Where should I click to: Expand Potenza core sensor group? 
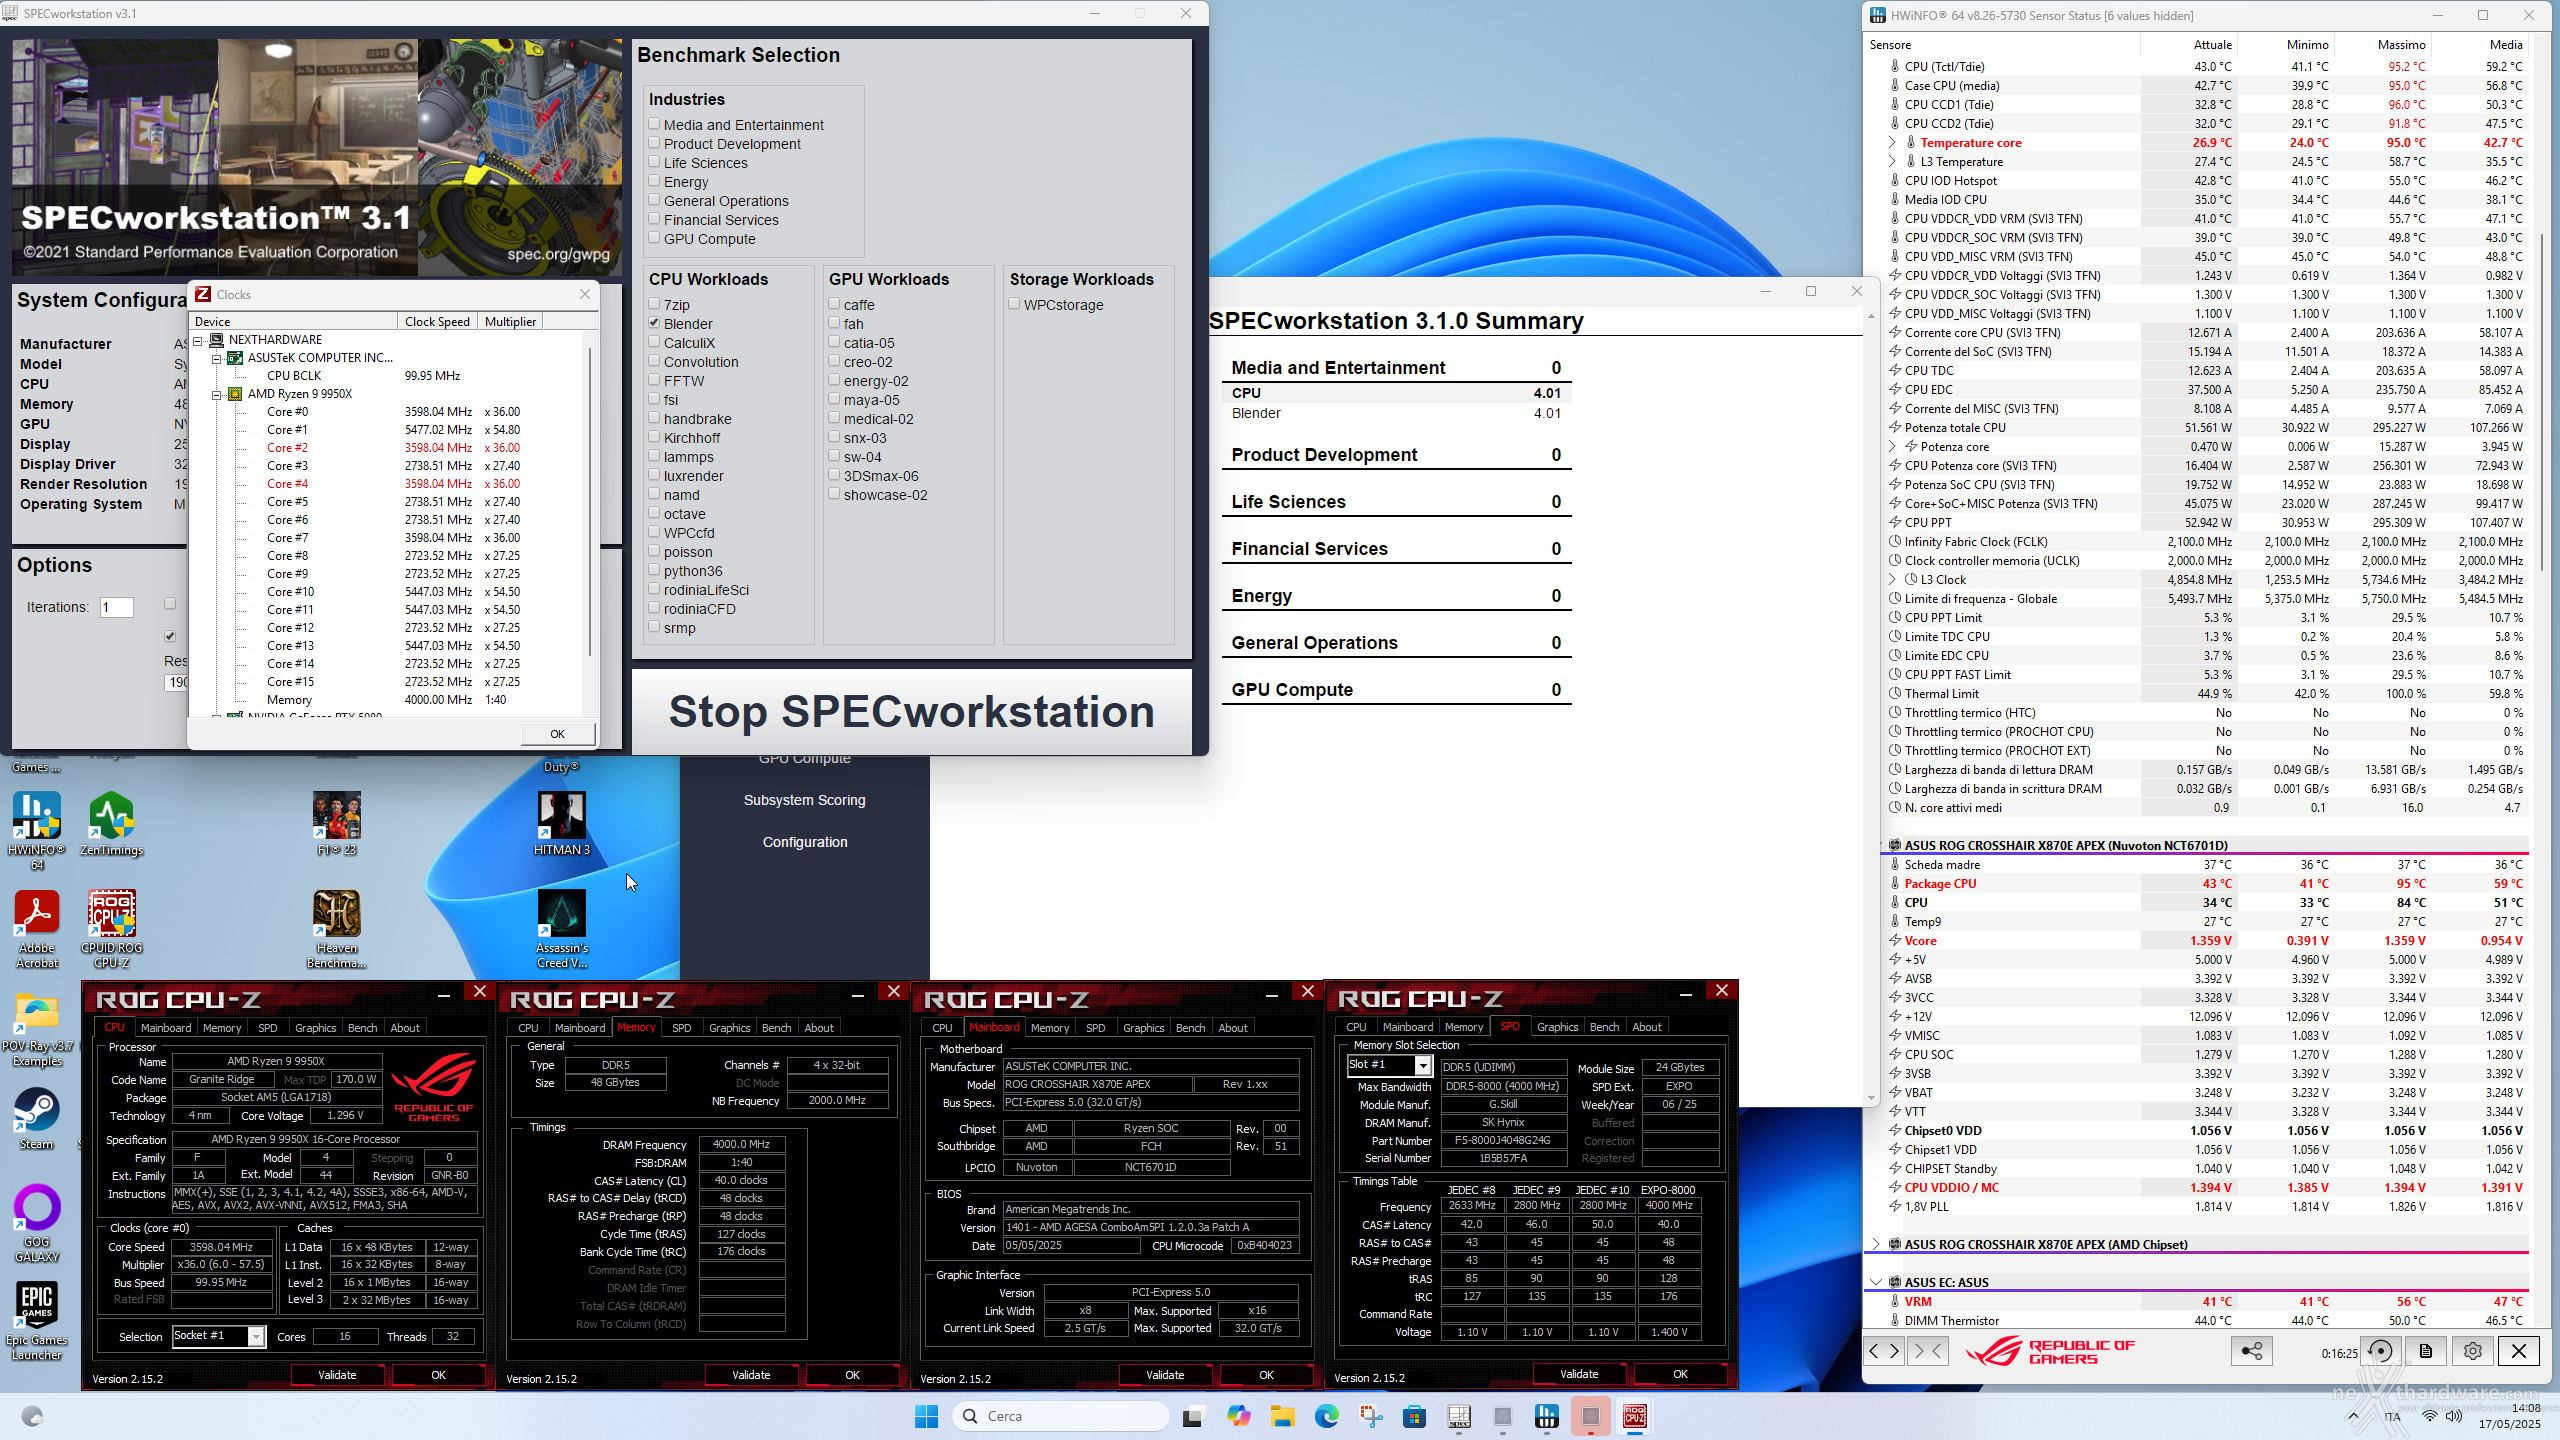tap(1891, 447)
